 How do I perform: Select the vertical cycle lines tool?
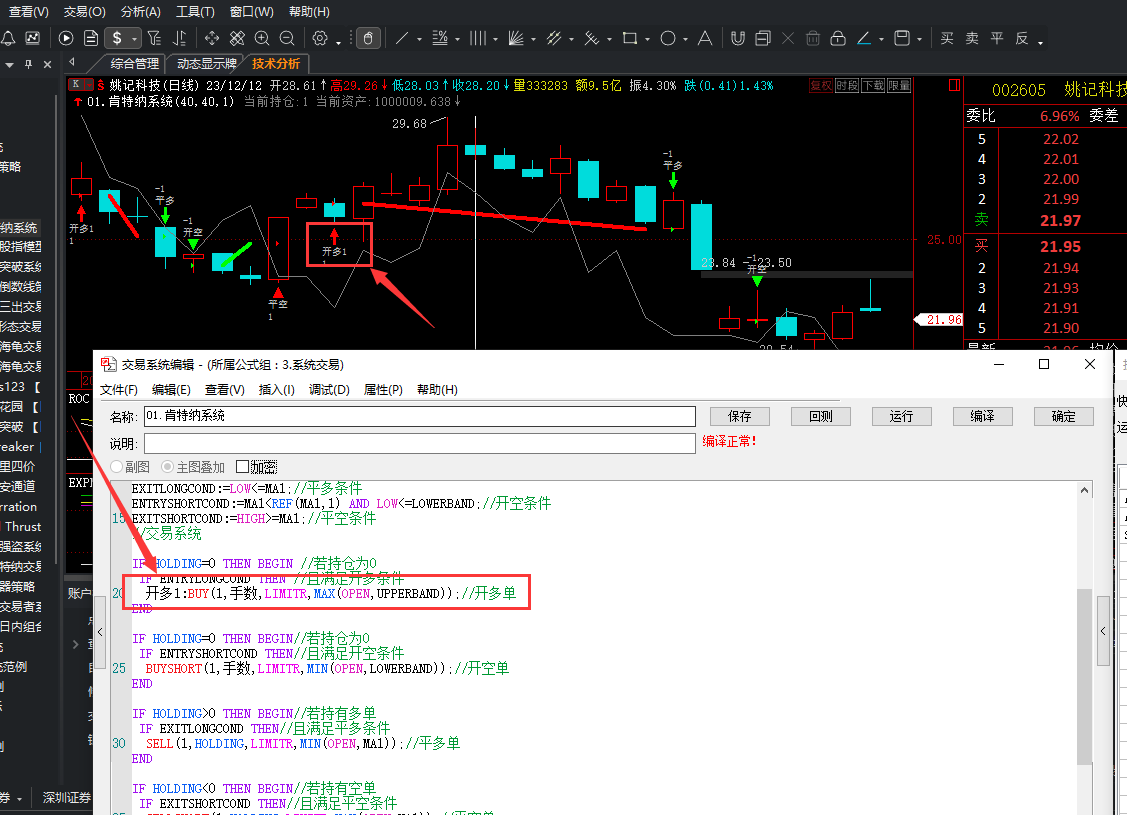(478, 38)
